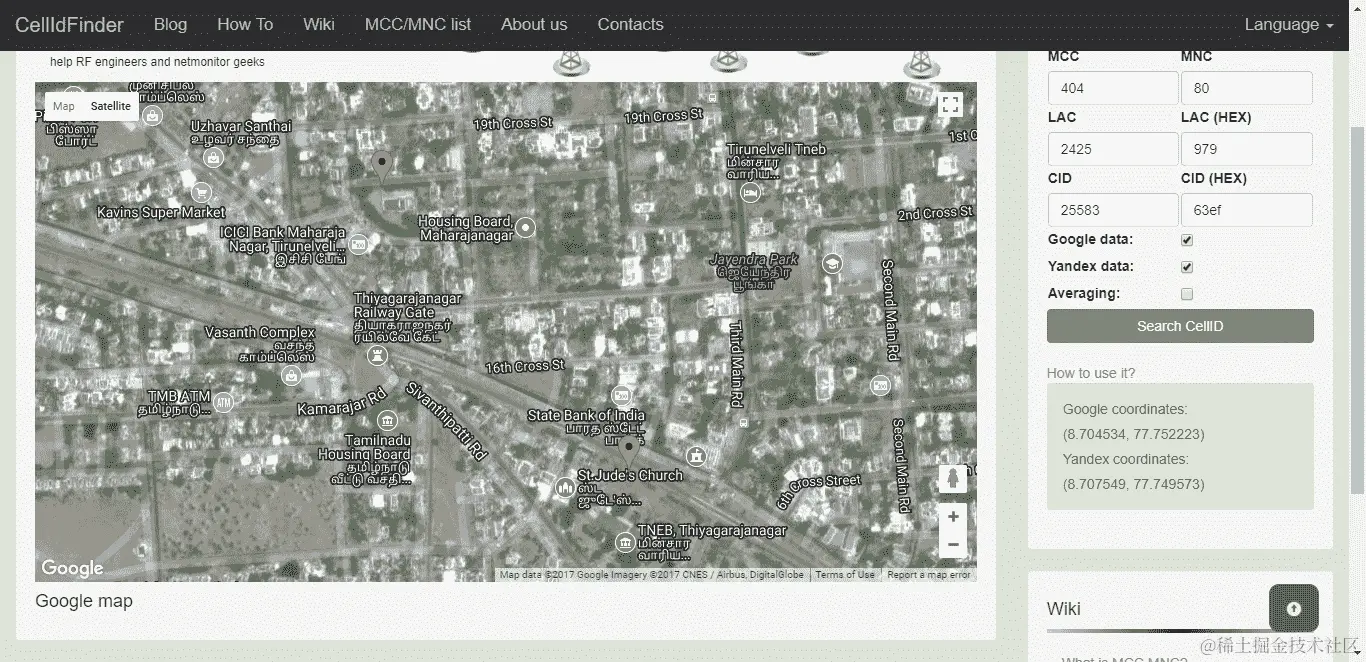1366x662 pixels.
Task: Open the Blog page
Action: pos(170,25)
